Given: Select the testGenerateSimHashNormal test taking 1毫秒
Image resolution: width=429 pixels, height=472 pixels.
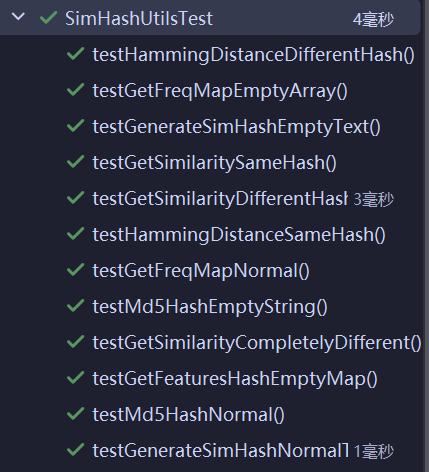Looking at the screenshot, I should click(221, 451).
